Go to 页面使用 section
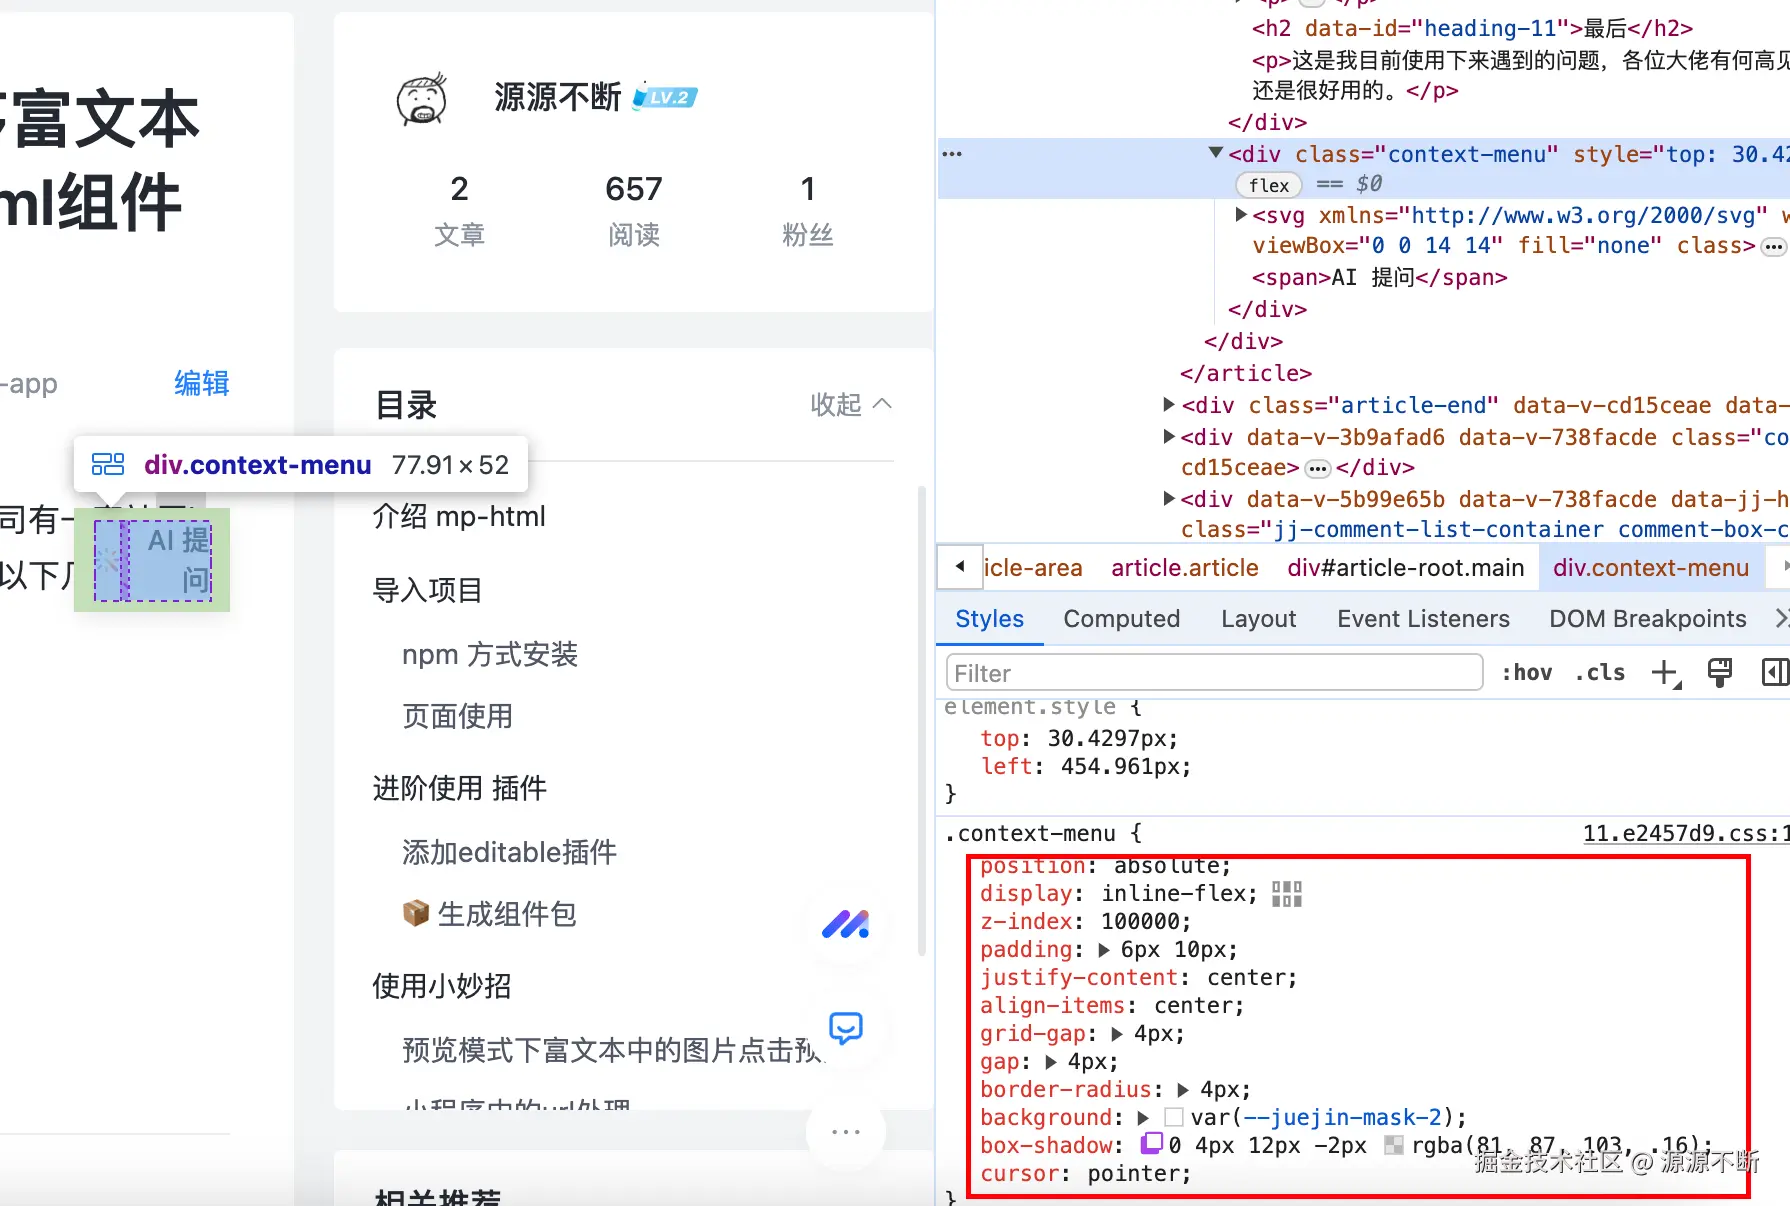Viewport: 1790px width, 1206px height. click(457, 716)
